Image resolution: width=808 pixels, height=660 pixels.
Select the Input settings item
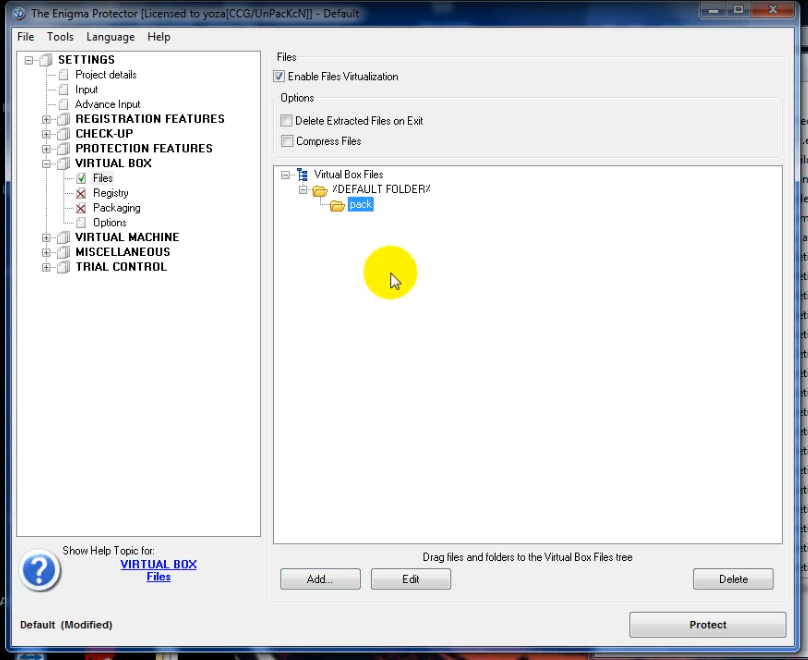tap(87, 90)
